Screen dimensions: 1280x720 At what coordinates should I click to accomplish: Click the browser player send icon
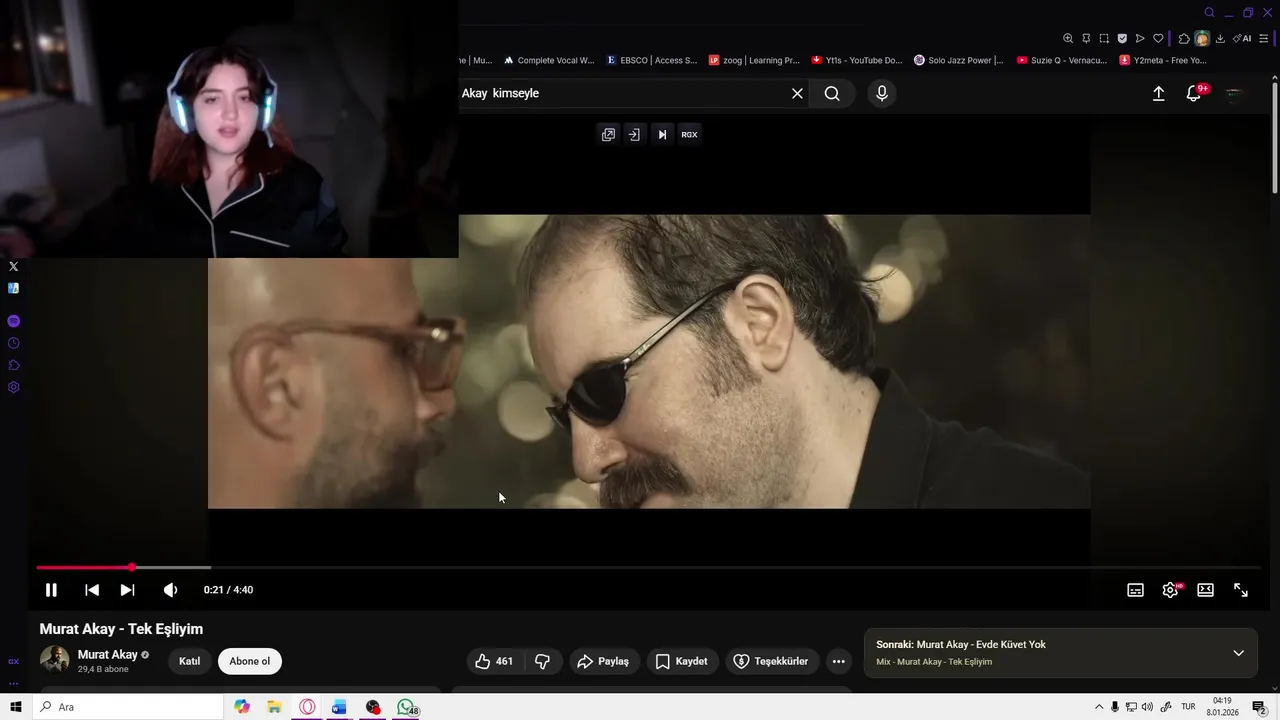tap(1140, 38)
